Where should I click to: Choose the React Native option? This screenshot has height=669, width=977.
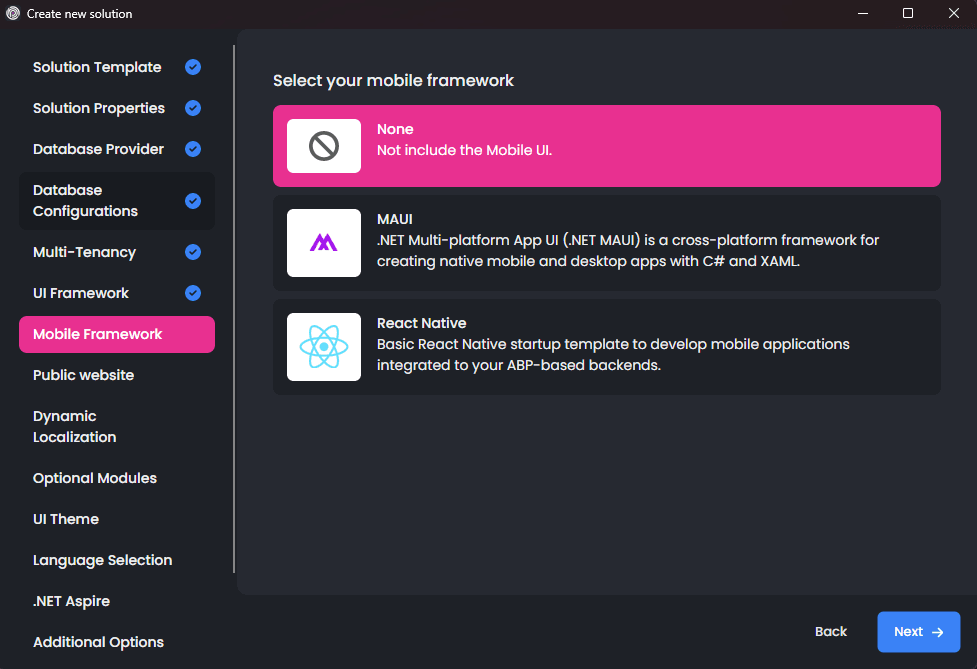606,347
